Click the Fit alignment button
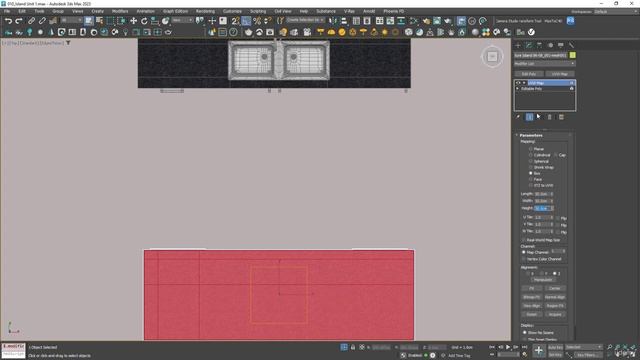640x360 pixels. pyautogui.click(x=531, y=289)
